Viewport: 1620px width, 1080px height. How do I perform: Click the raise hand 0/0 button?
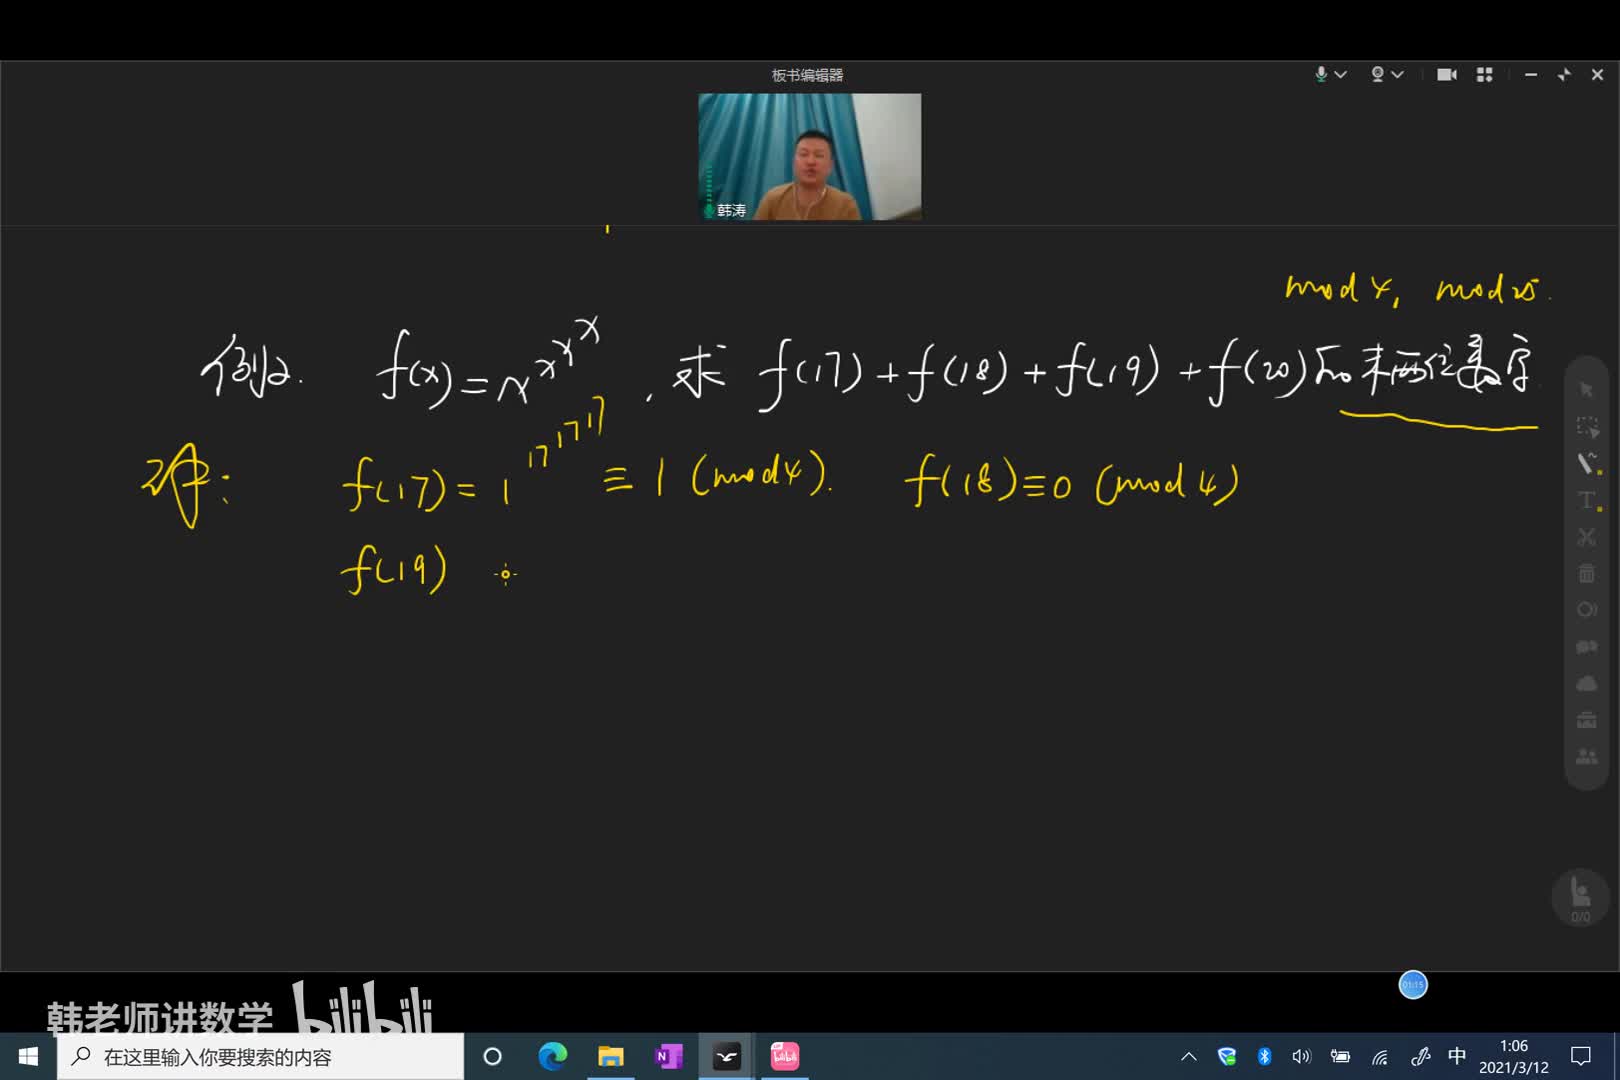[1580, 896]
